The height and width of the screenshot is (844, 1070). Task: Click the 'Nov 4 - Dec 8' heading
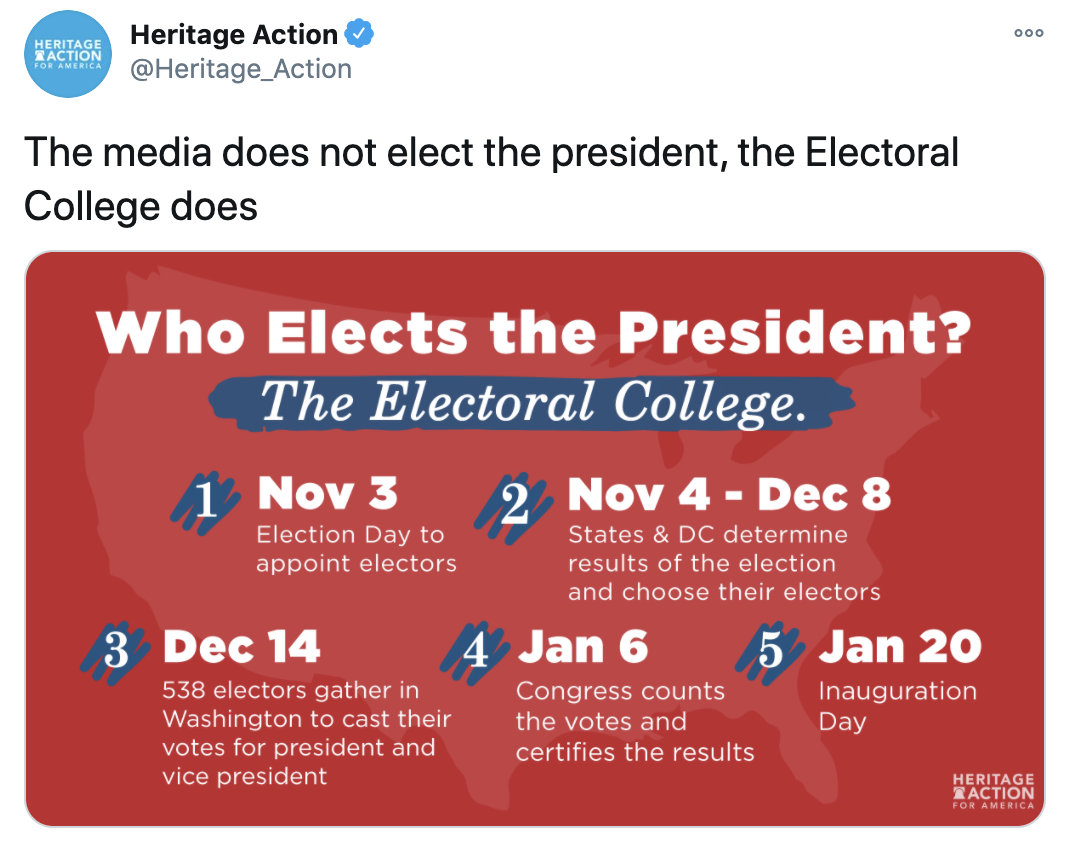point(729,494)
